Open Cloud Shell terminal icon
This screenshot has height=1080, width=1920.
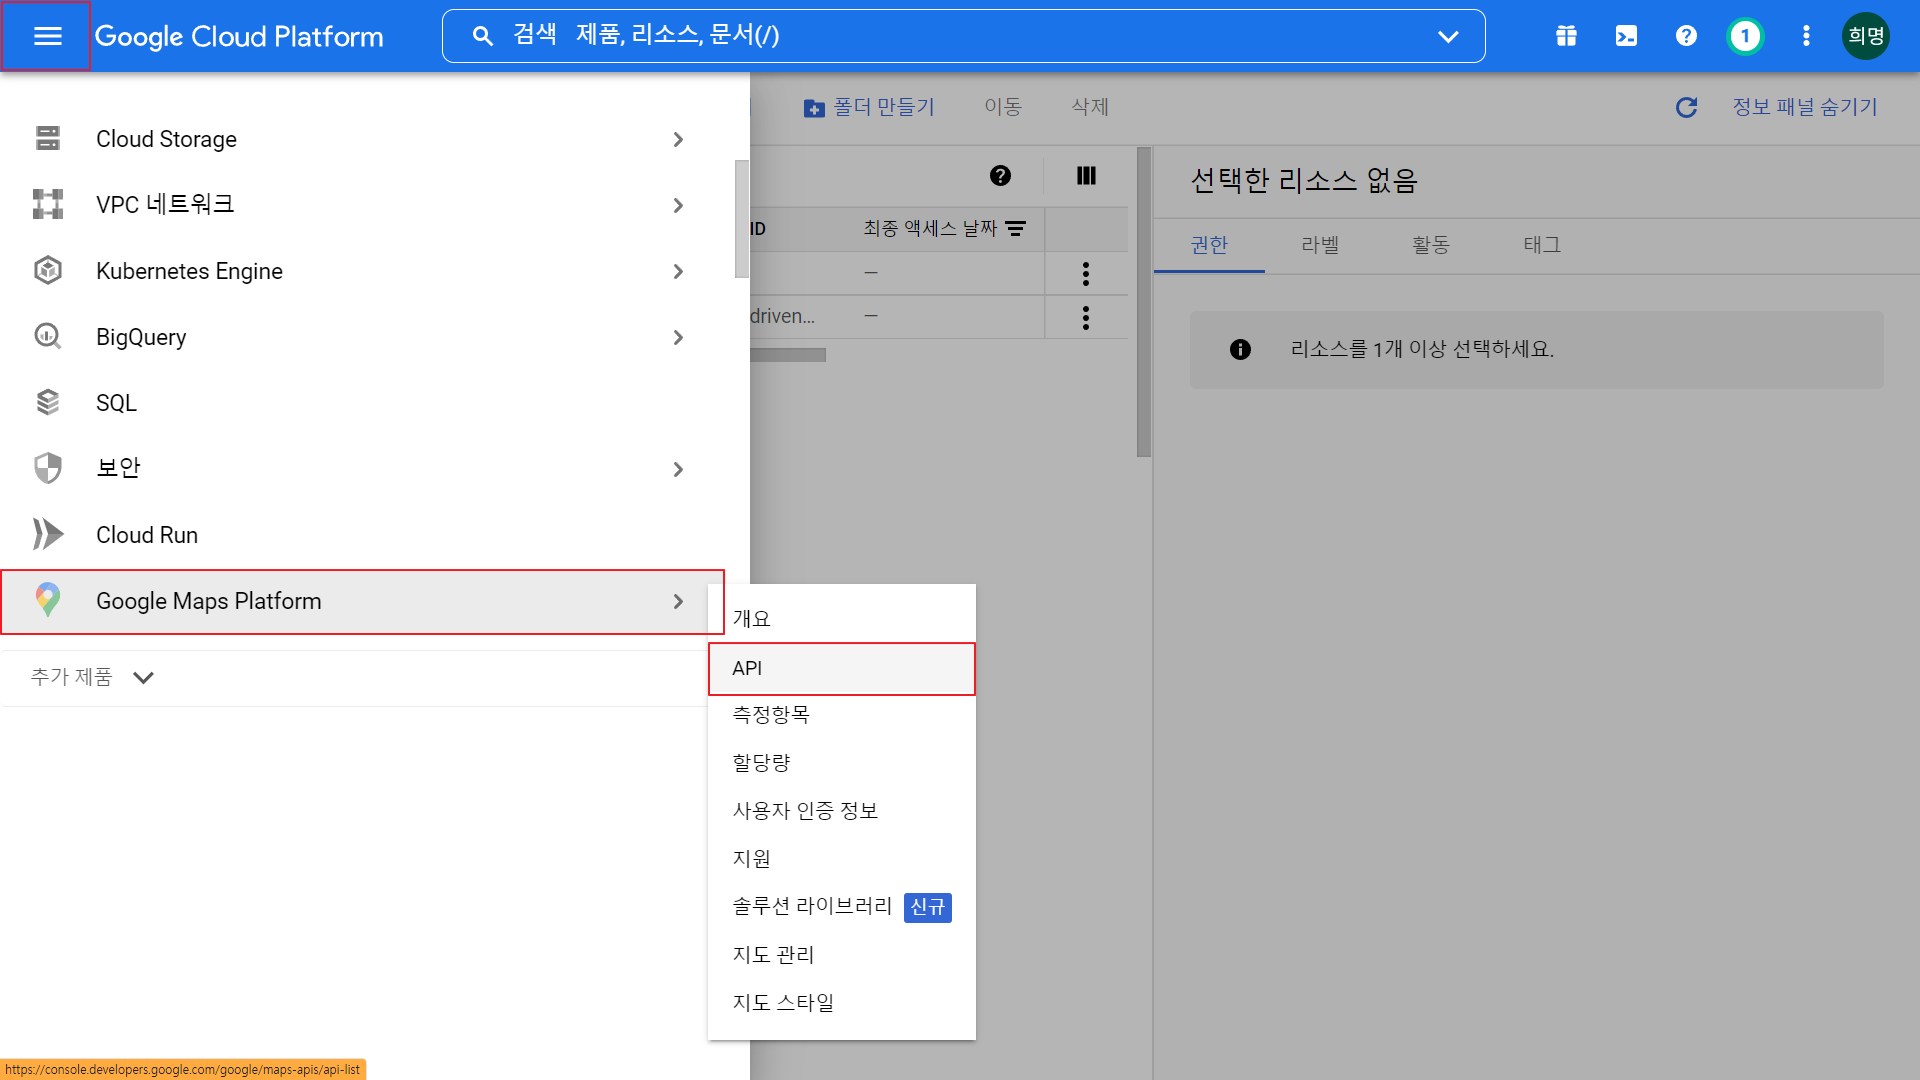click(1626, 36)
